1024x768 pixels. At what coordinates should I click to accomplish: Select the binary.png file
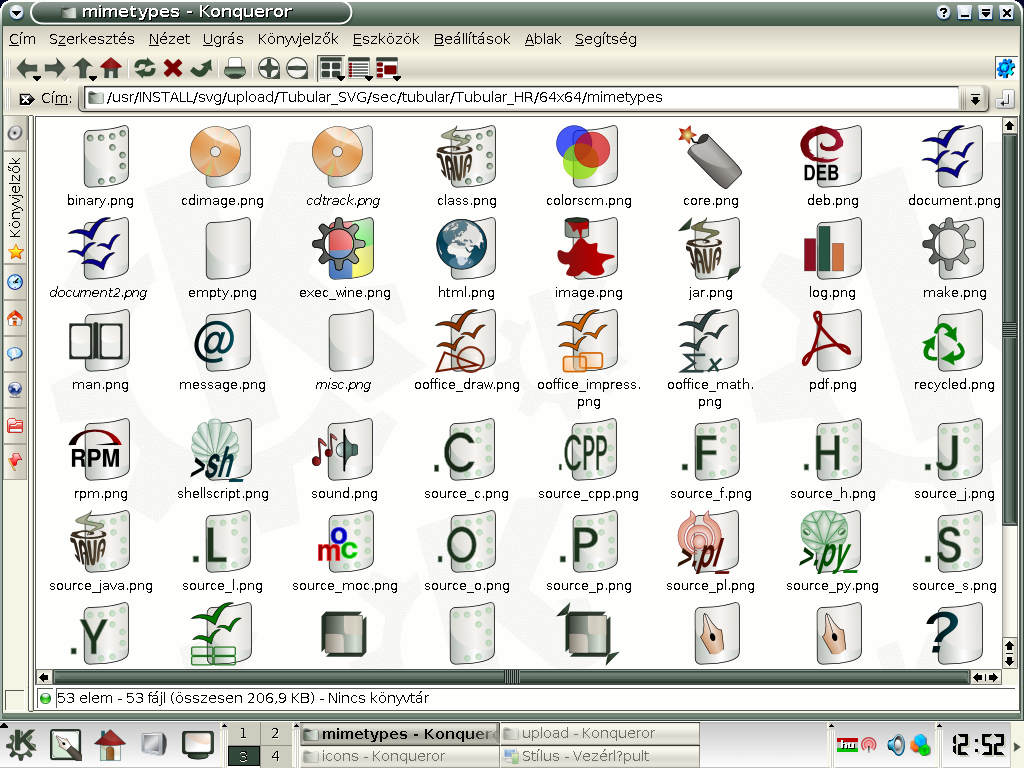100,167
